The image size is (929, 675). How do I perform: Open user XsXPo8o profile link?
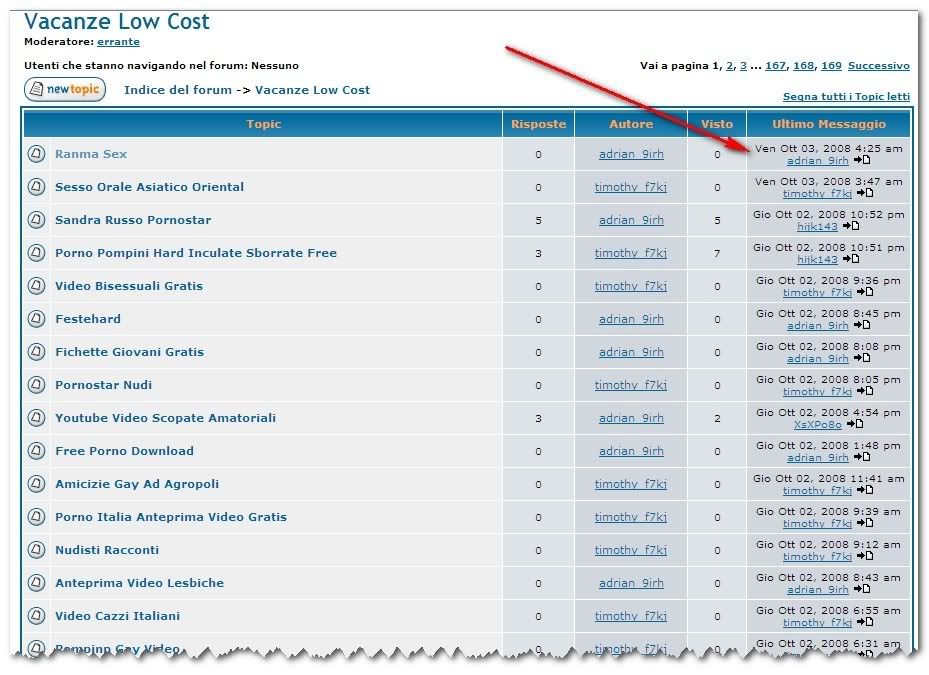pyautogui.click(x=817, y=425)
